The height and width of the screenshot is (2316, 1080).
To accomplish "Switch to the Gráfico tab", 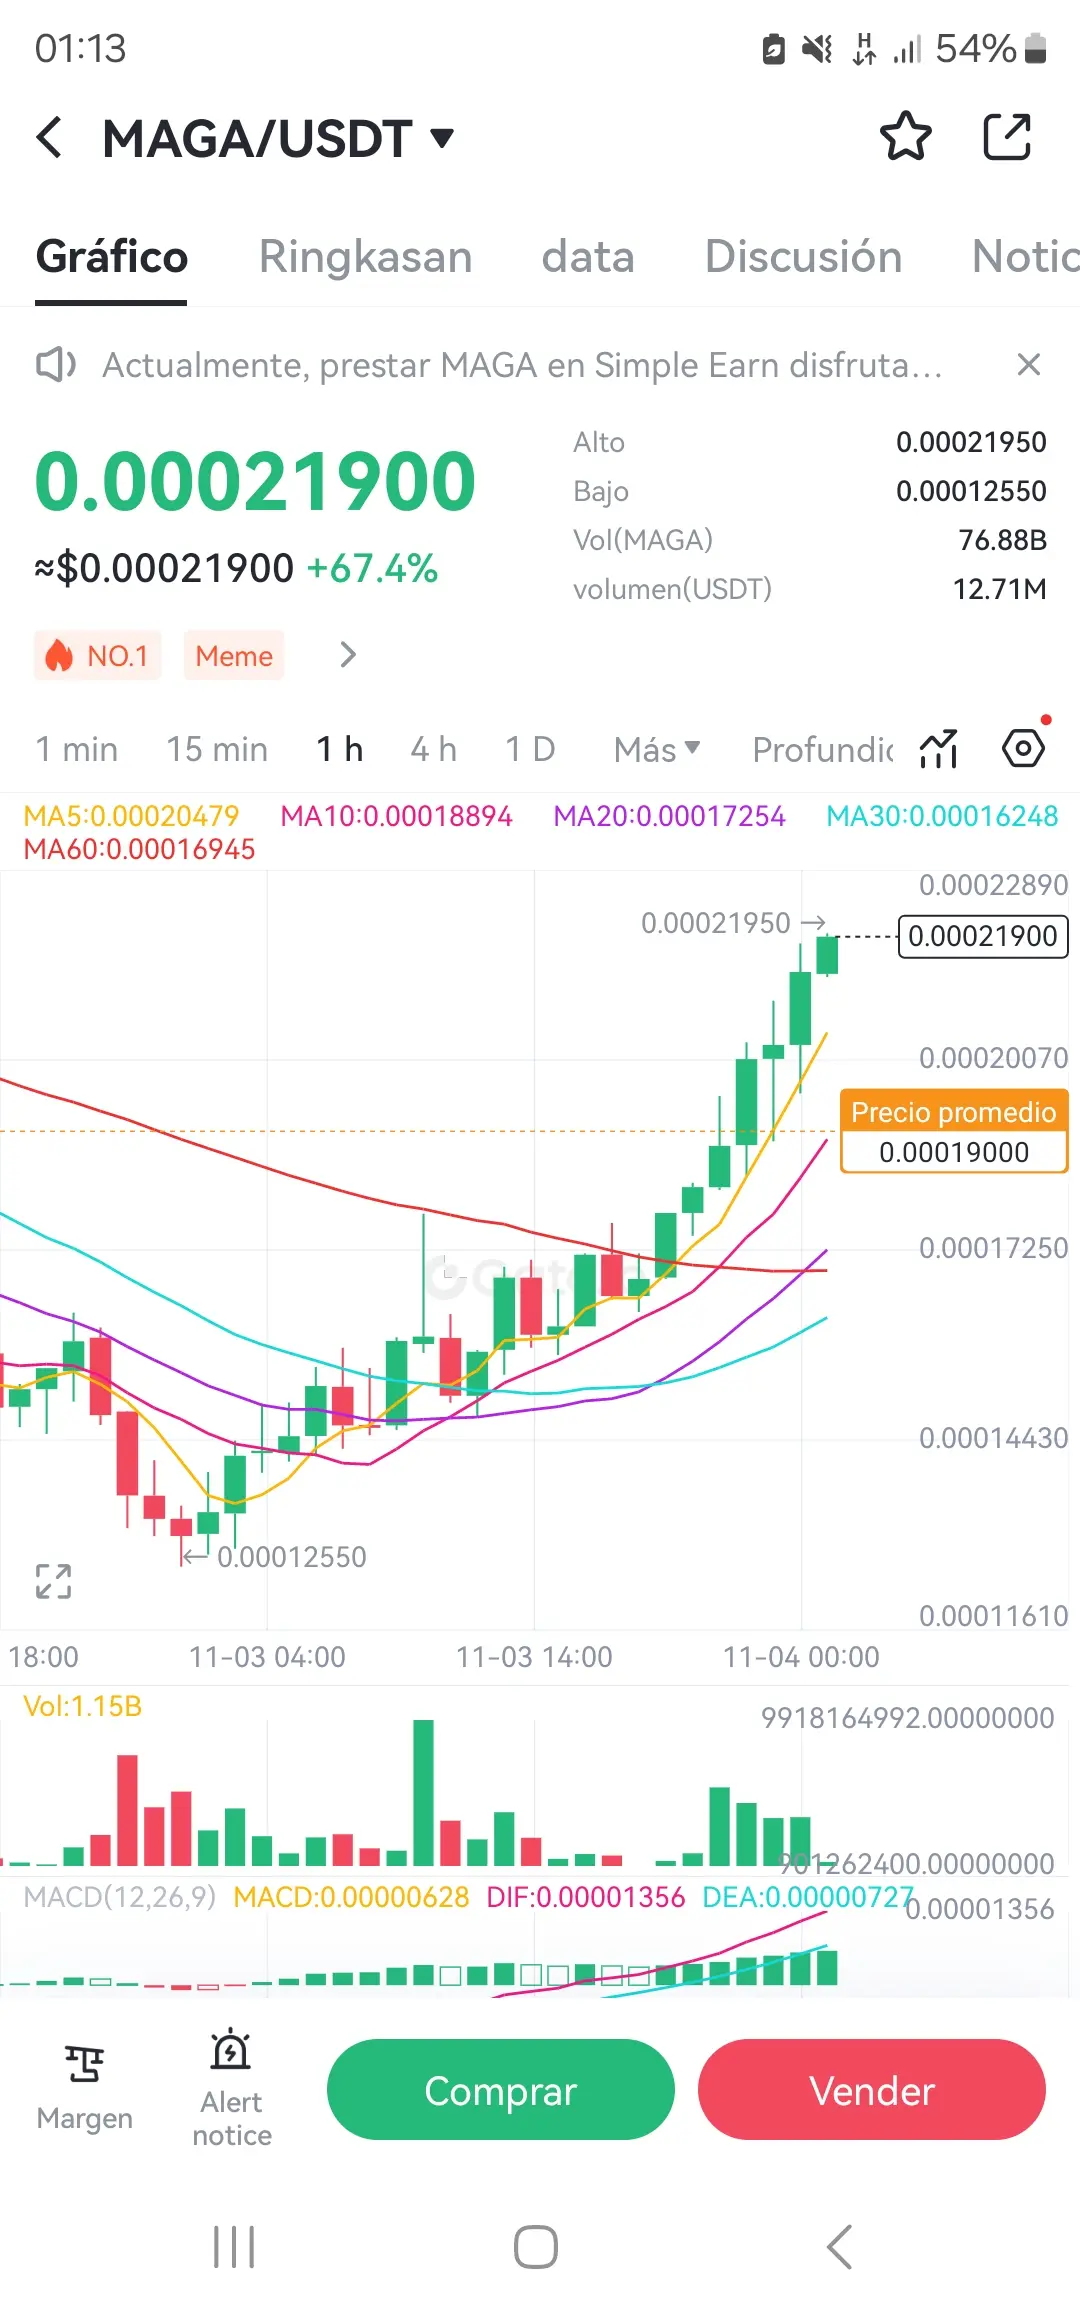I will point(112,257).
